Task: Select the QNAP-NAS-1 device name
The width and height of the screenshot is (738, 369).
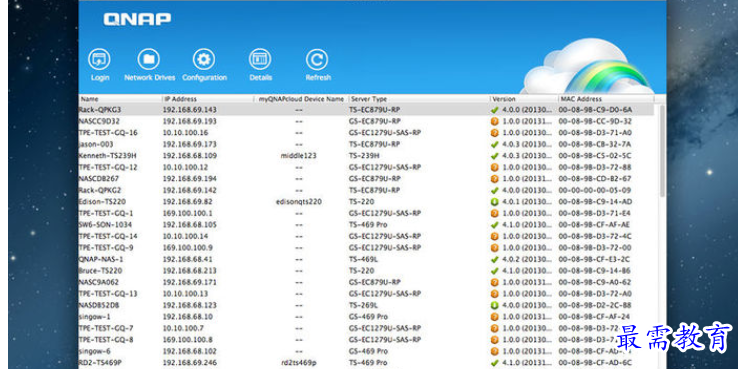Action: pyautogui.click(x=100, y=259)
